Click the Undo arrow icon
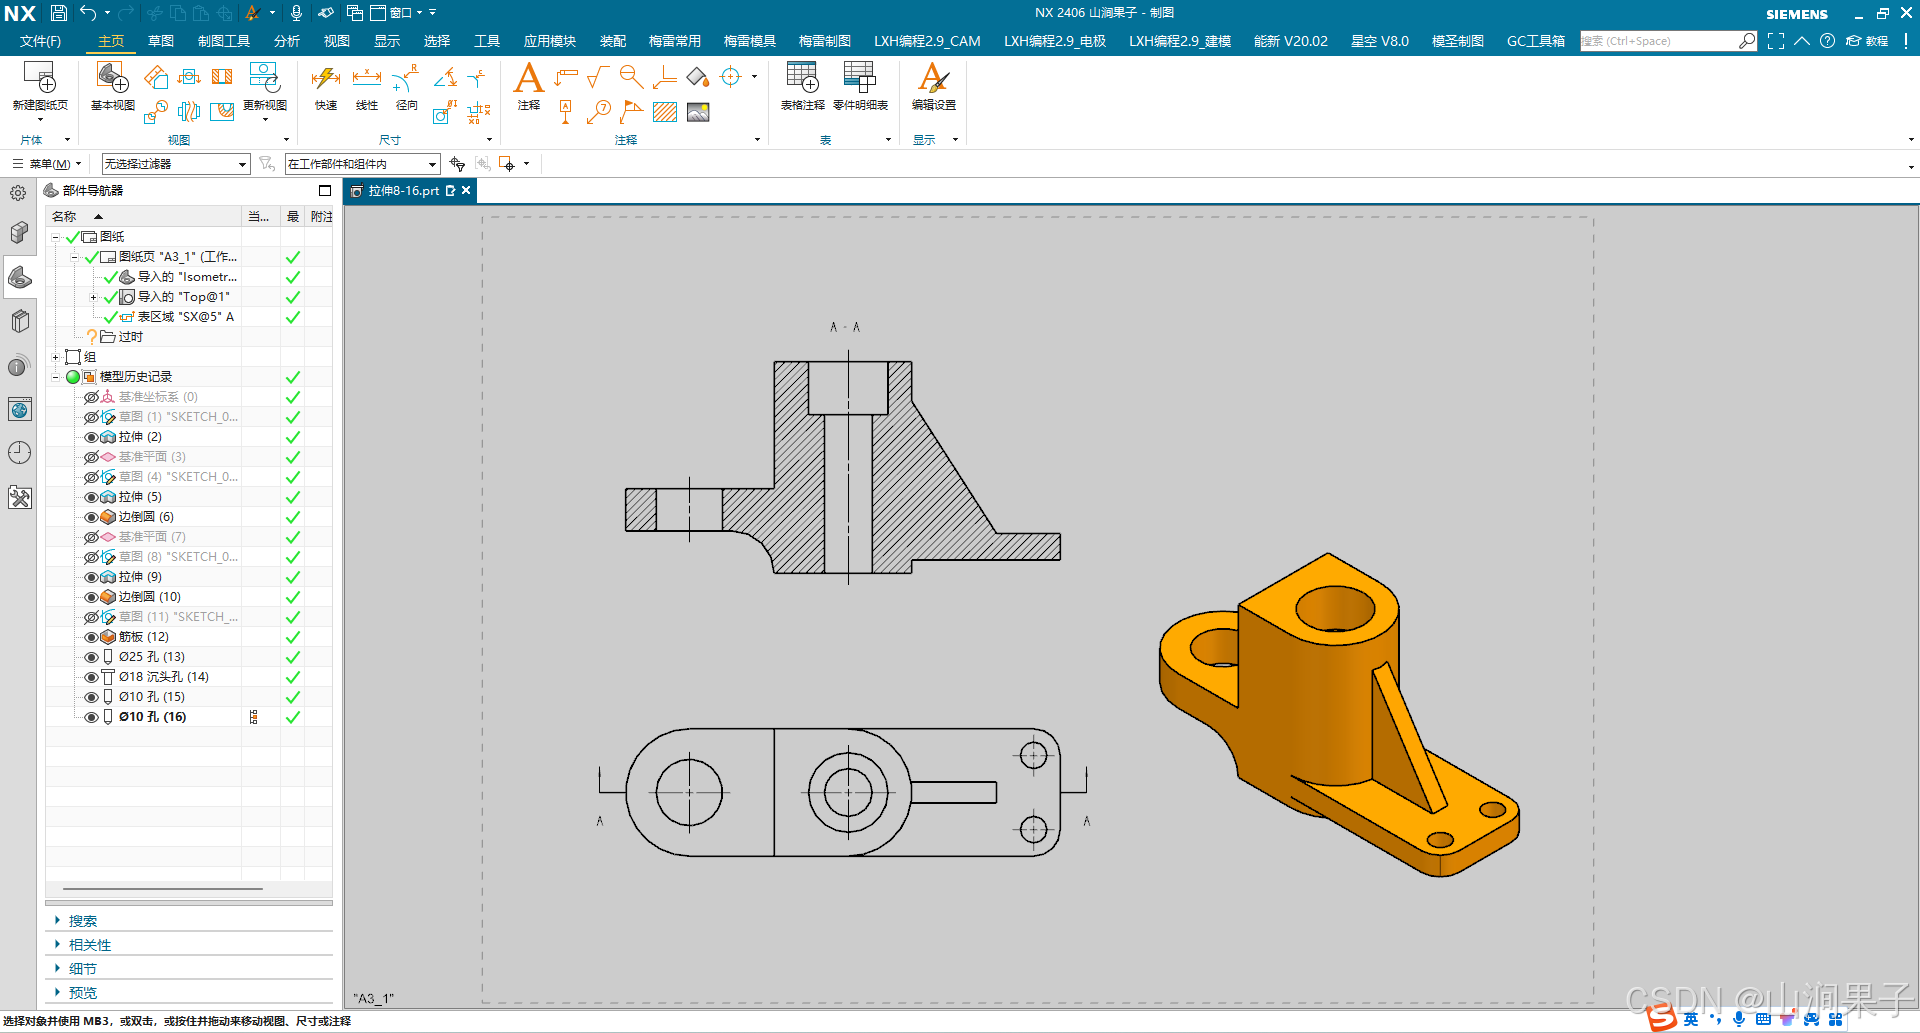1920x1033 pixels. click(x=88, y=13)
